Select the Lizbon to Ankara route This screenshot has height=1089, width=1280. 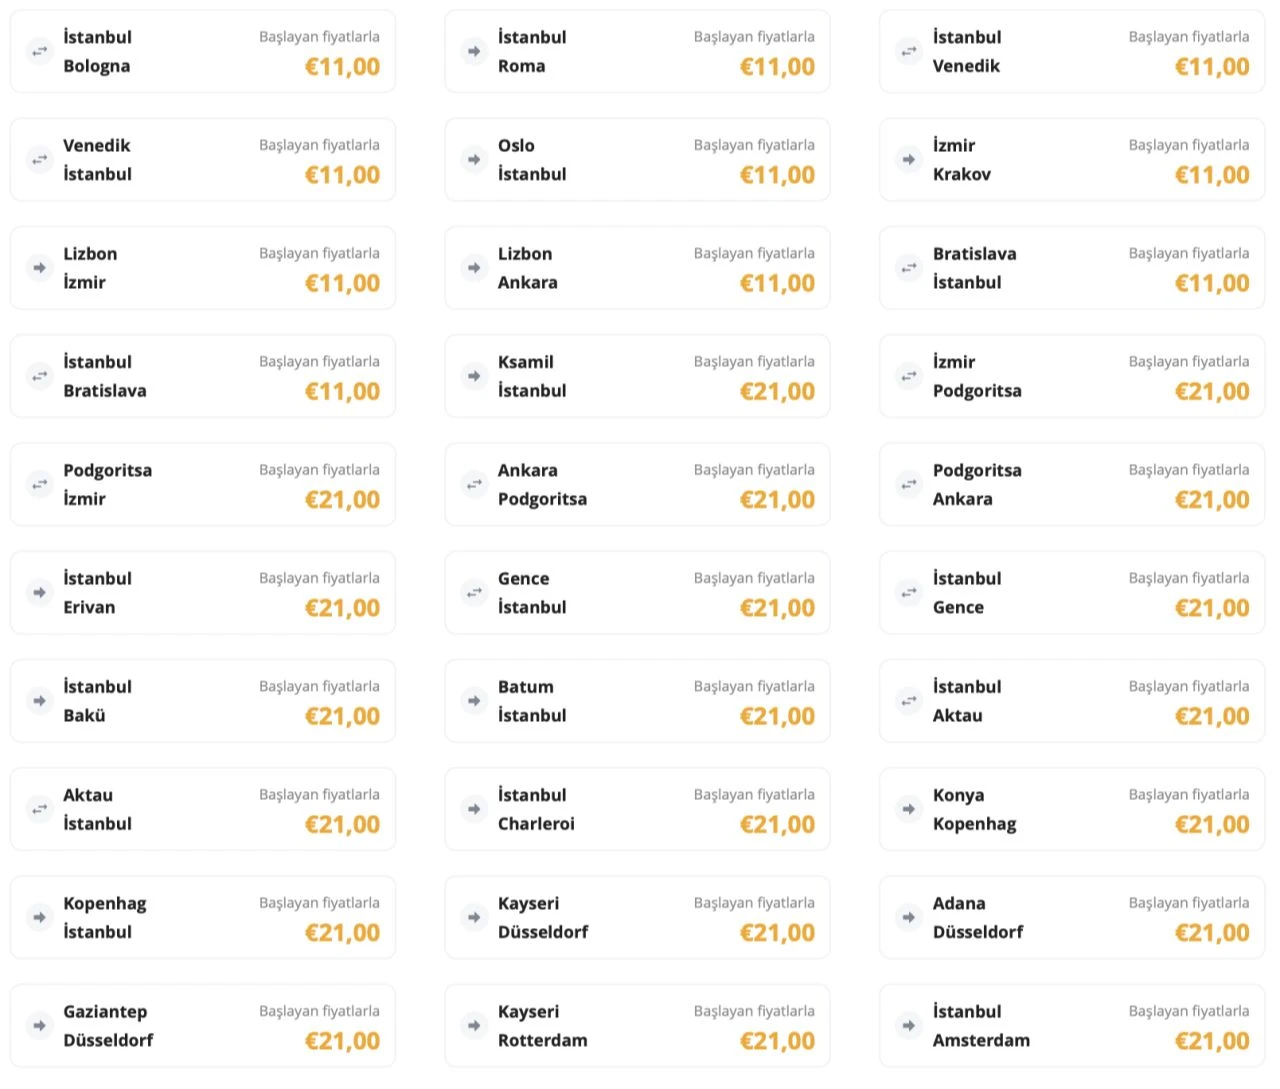pos(637,268)
